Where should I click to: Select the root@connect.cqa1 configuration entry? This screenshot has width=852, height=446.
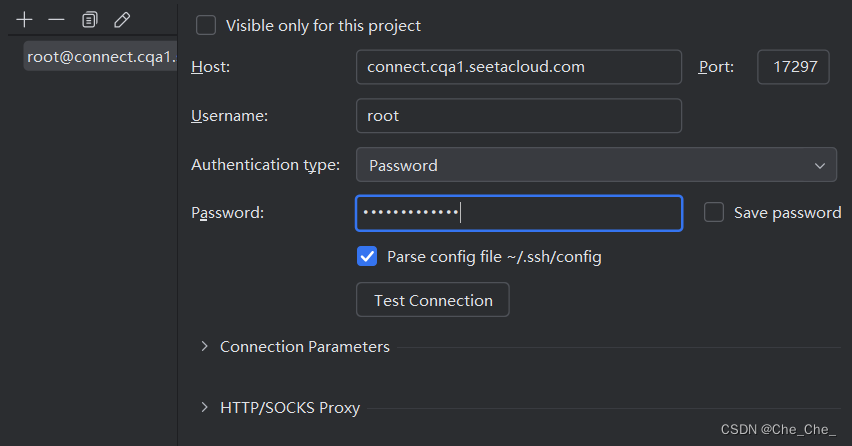[100, 56]
